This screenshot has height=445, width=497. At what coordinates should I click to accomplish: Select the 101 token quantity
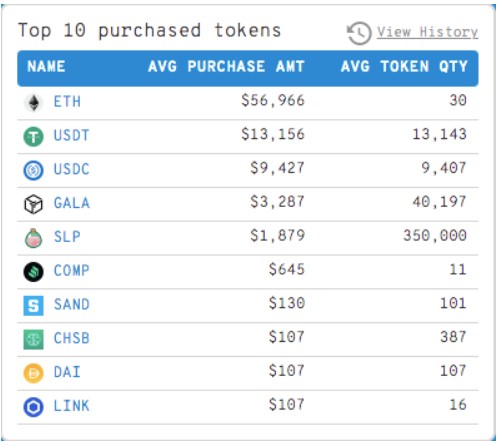[453, 303]
